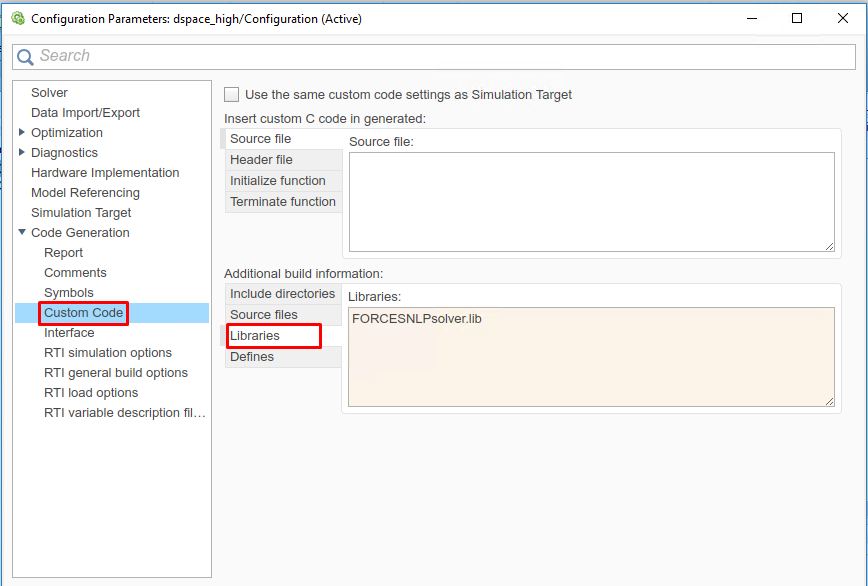Click the Configuration Parameters window icon
The image size is (868, 586).
pos(17,18)
